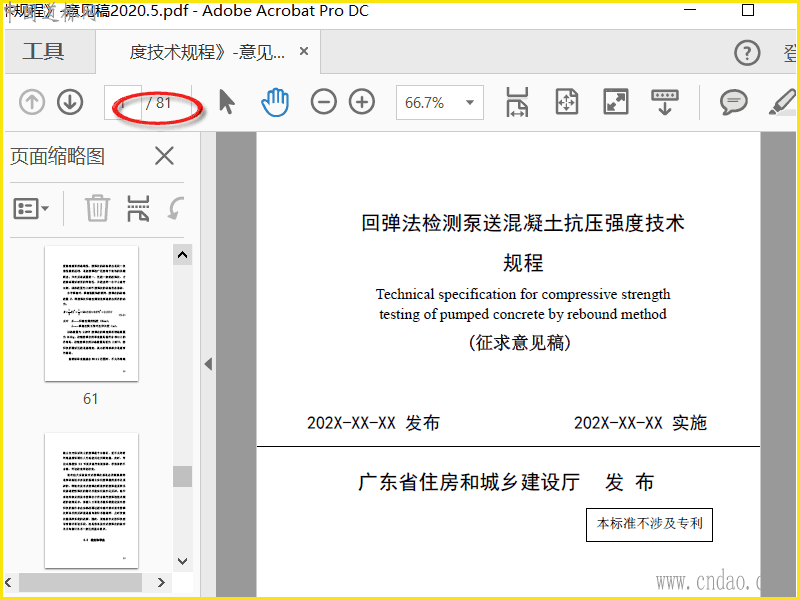Click the thumbnail vertical scrollbar handle
The width and height of the screenshot is (800, 600).
(182, 477)
